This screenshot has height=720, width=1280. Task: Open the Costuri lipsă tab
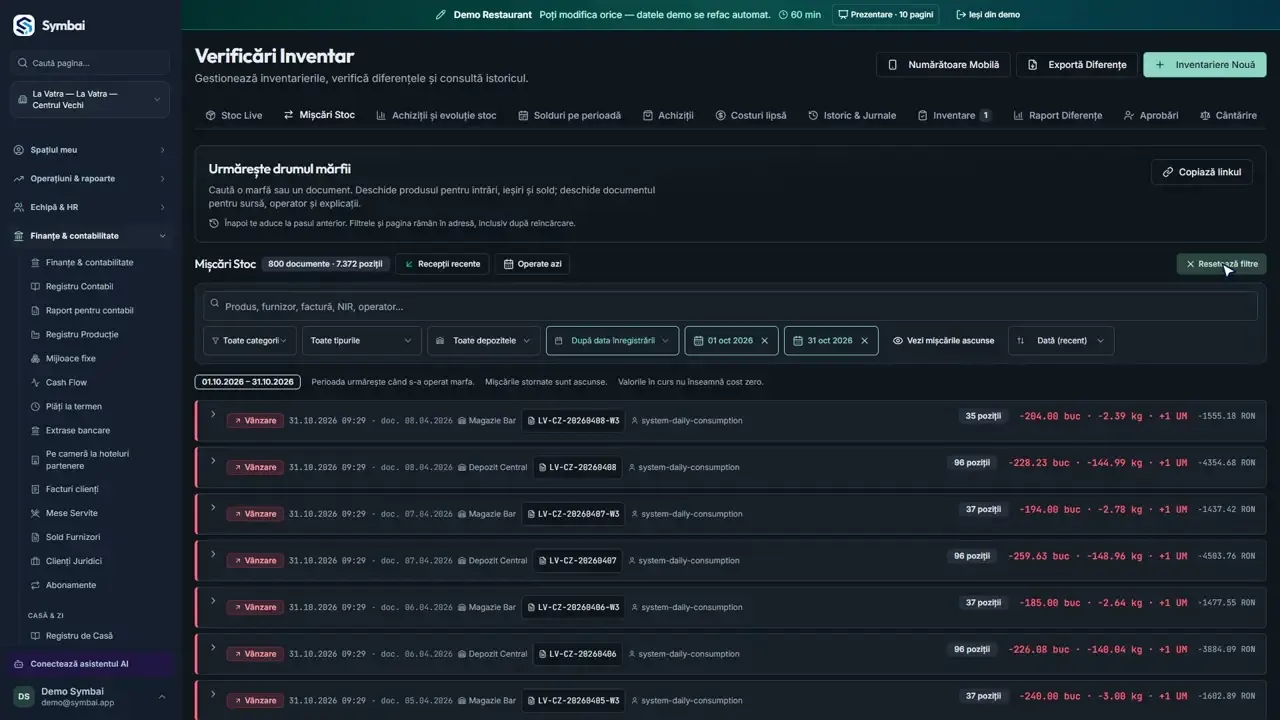tap(751, 116)
